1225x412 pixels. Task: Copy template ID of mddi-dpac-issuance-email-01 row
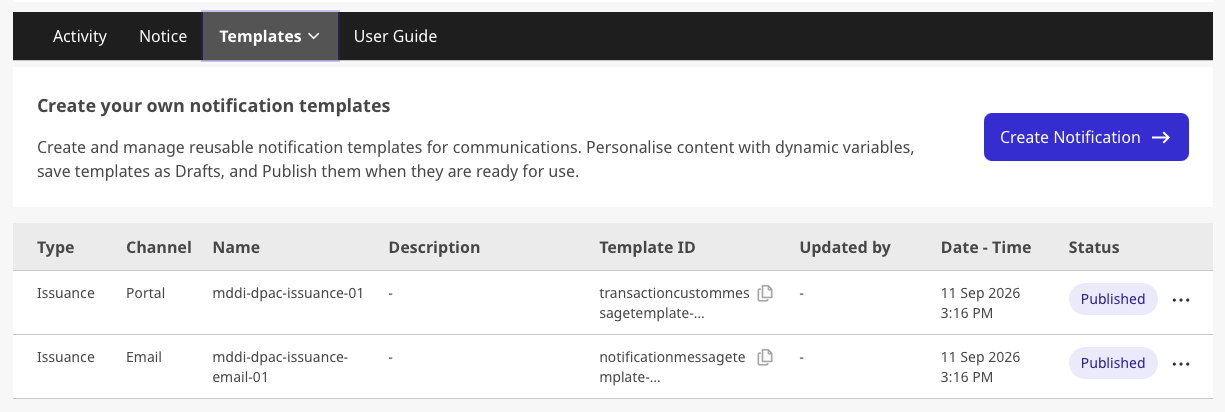pos(765,357)
